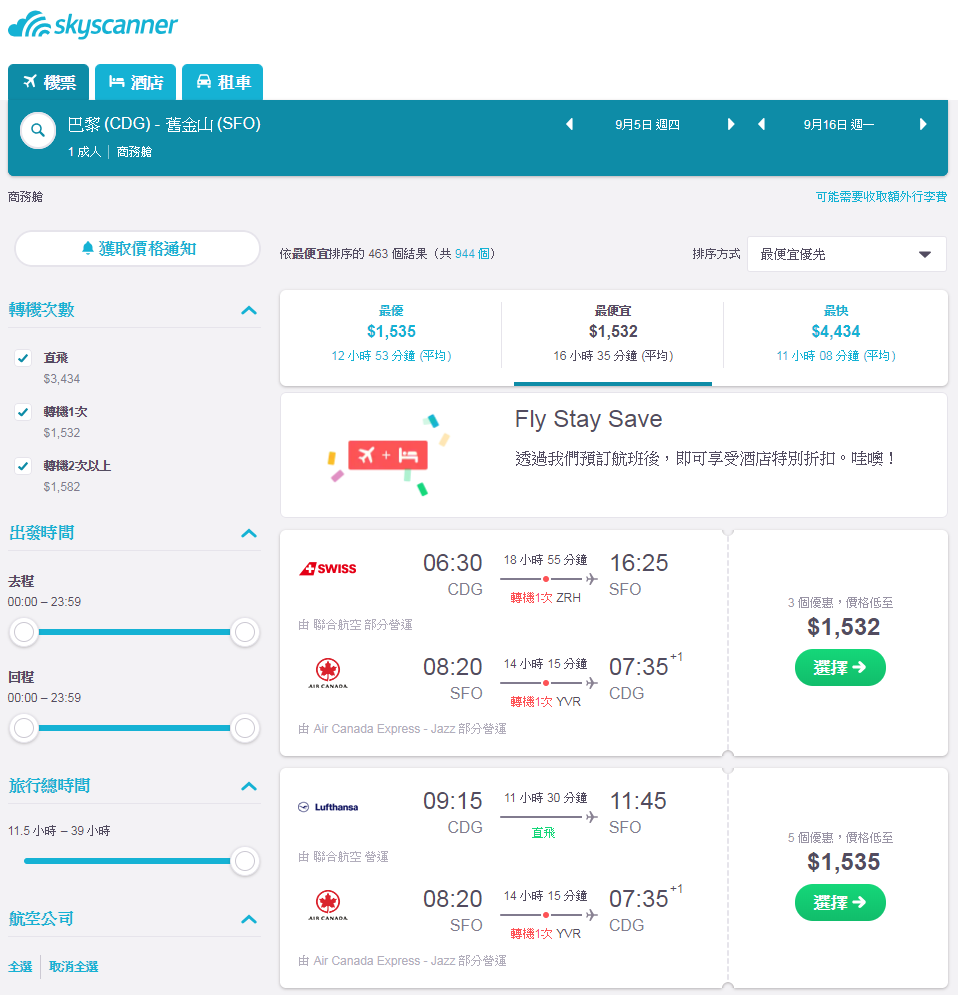Click 全選 under 航空公司
Screen dimensions: 958x995
point(20,966)
